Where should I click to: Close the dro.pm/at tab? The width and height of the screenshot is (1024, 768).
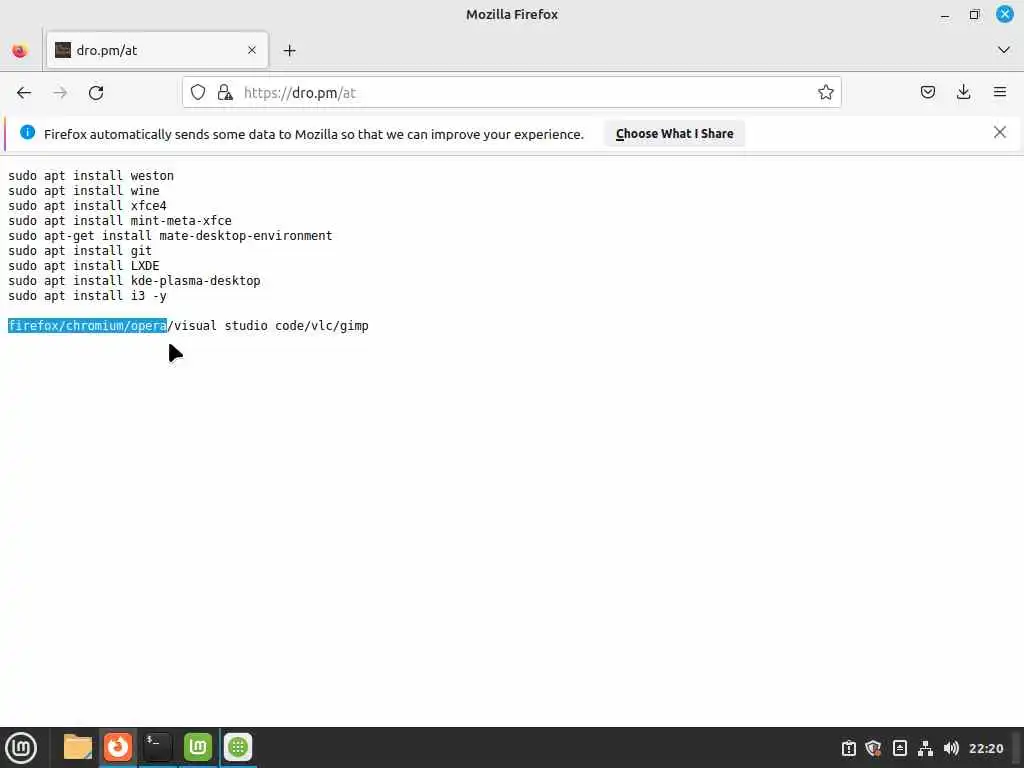(252, 50)
